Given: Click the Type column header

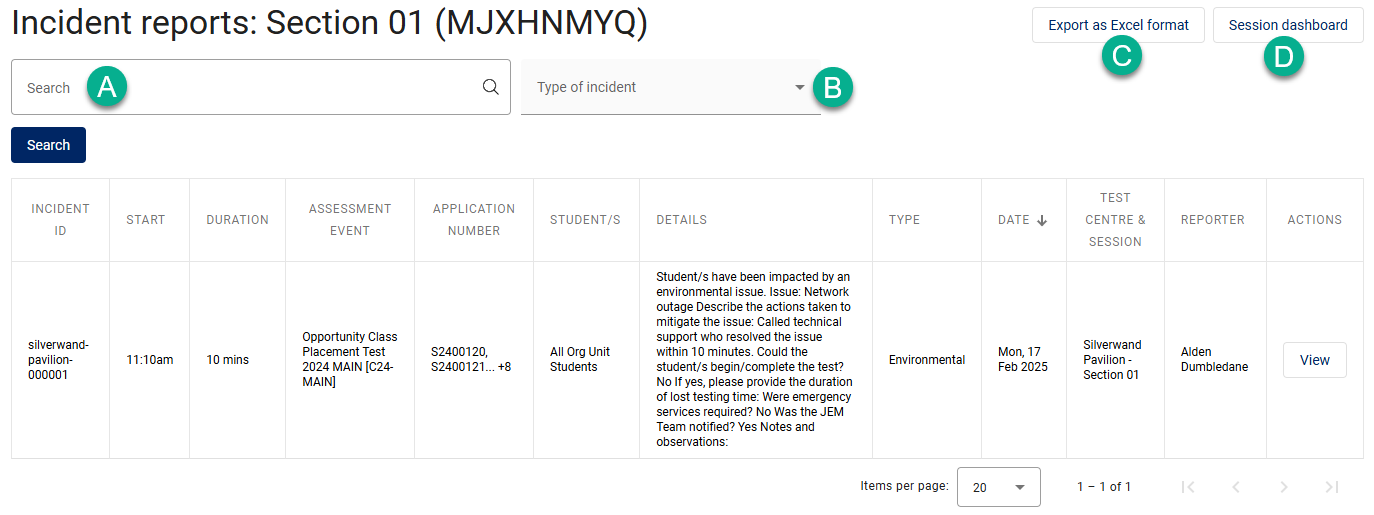Looking at the screenshot, I should pyautogui.click(x=904, y=220).
